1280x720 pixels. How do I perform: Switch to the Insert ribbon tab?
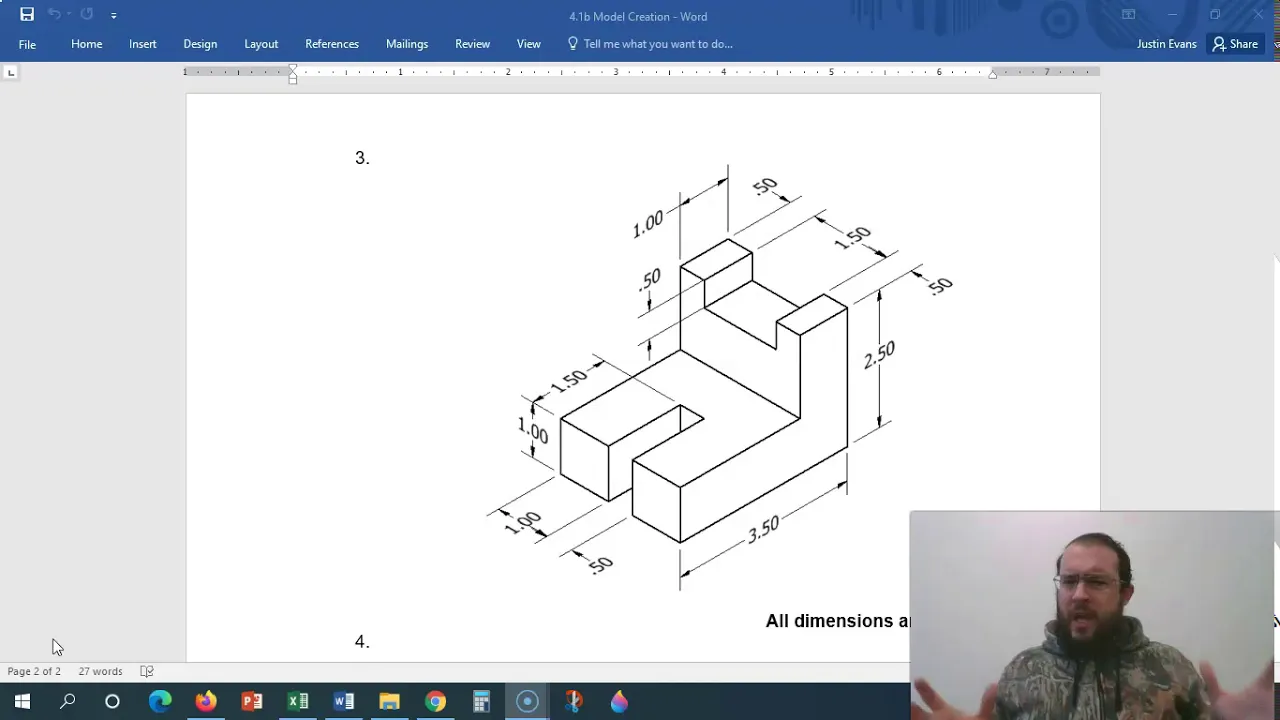click(143, 44)
